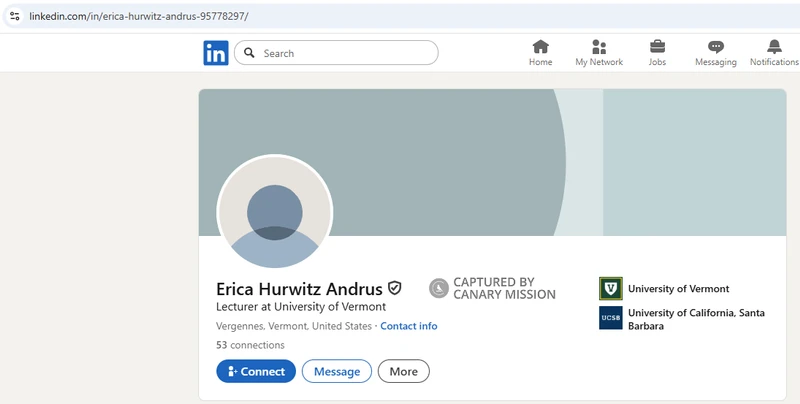800x404 pixels.
Task: Open the Jobs tab
Action: tap(657, 53)
